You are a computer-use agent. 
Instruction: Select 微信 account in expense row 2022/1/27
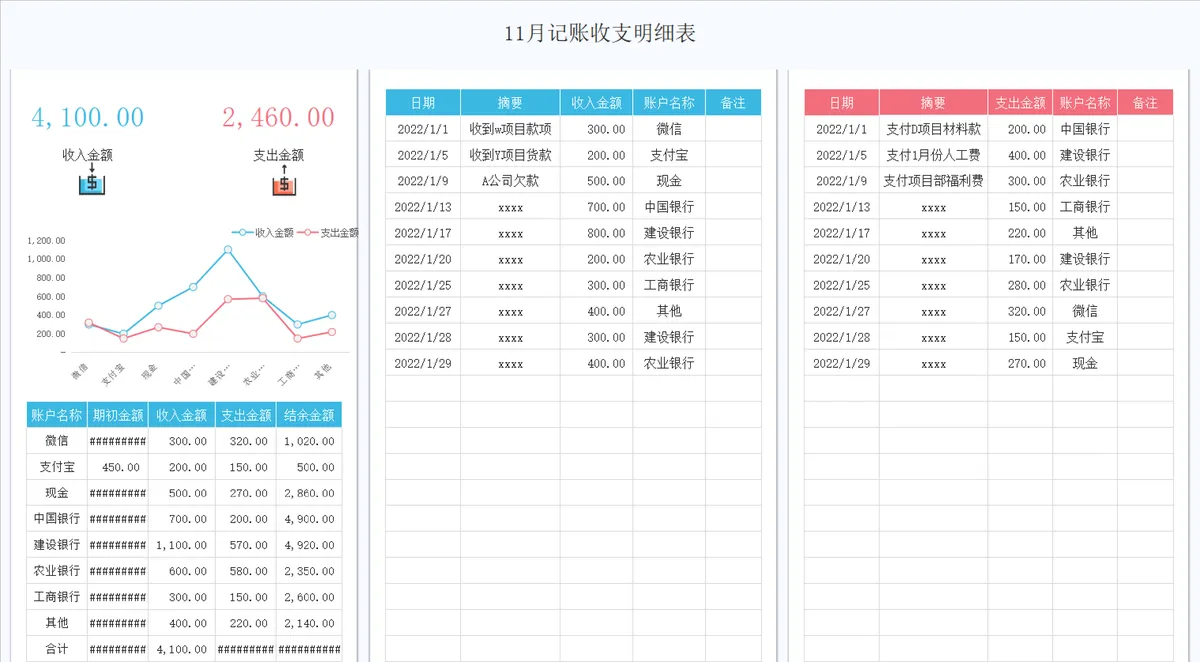point(1085,311)
